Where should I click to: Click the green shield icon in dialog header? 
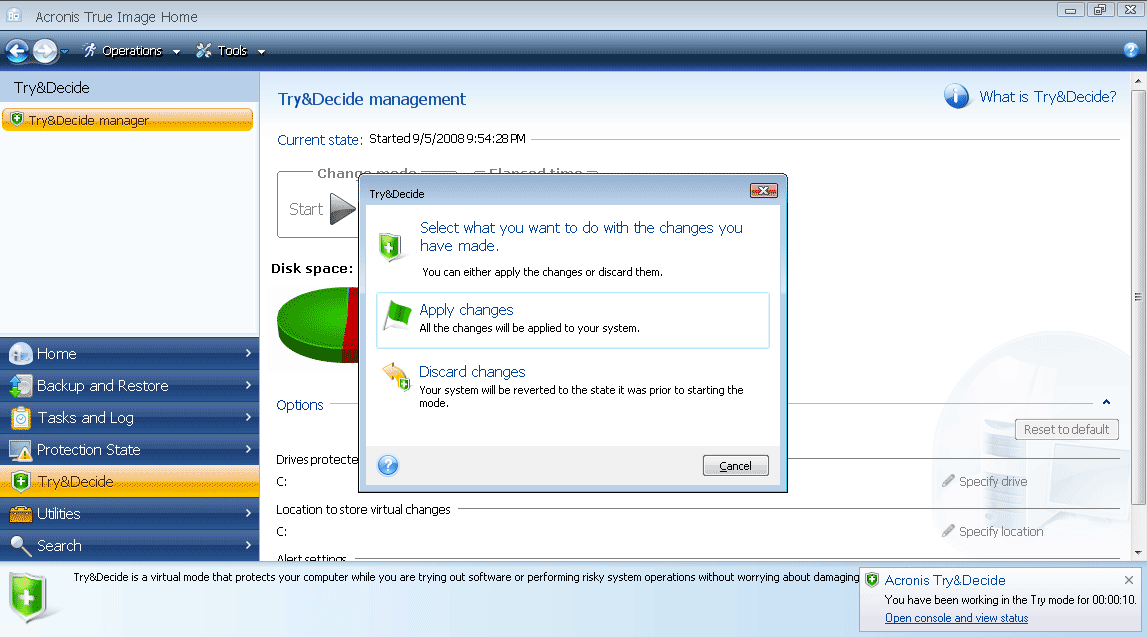[x=391, y=246]
